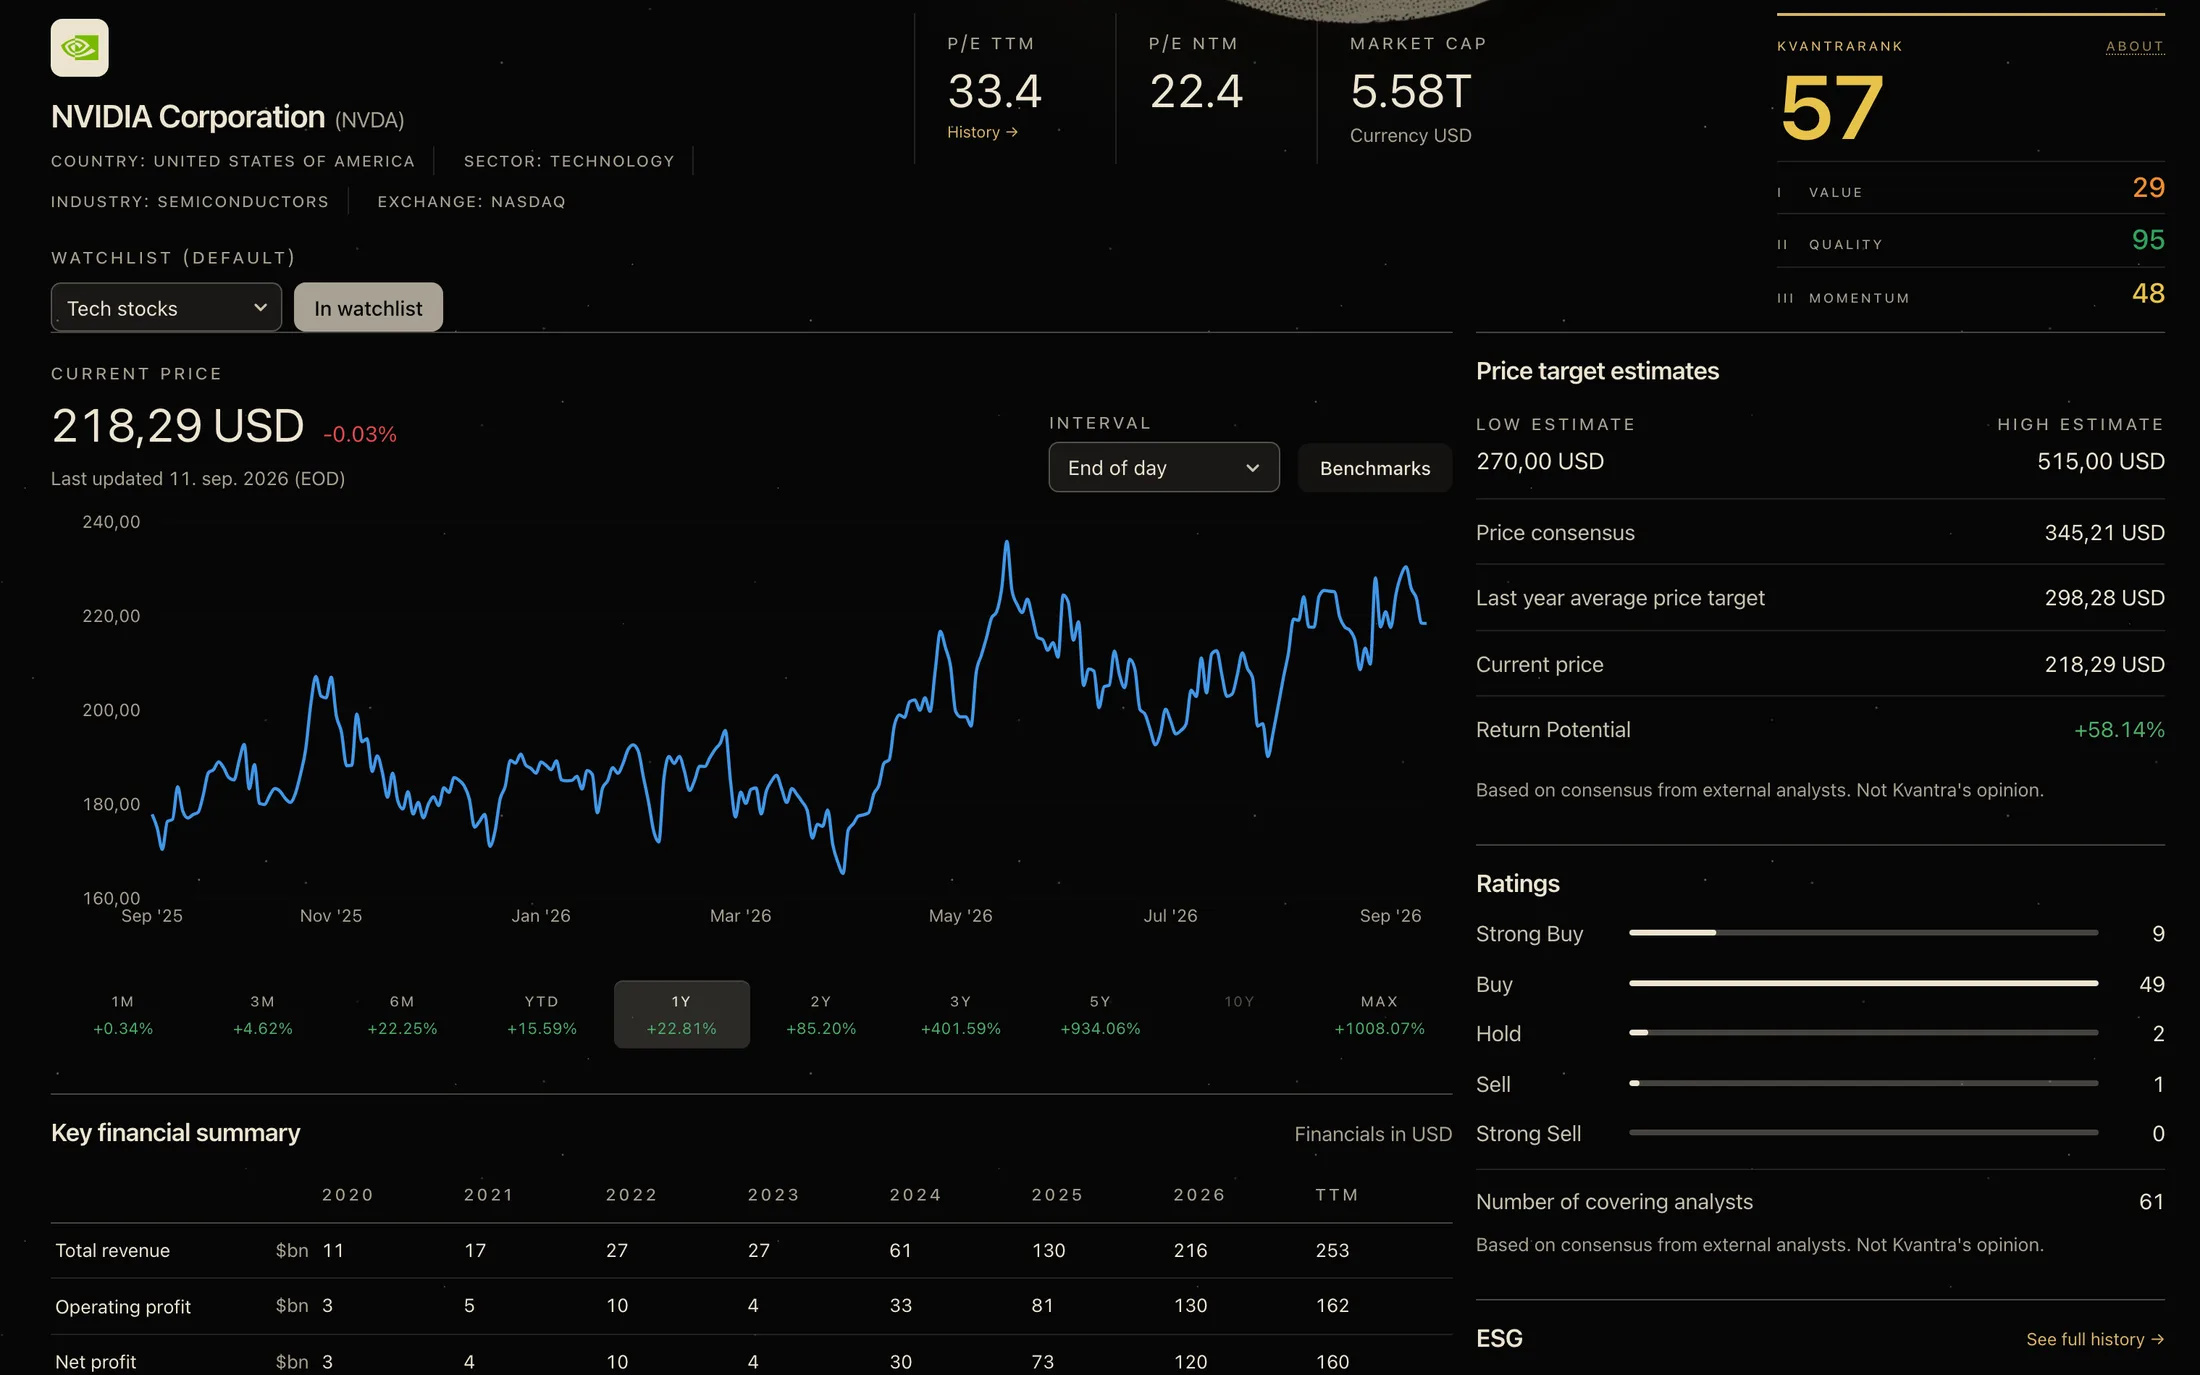
Task: Open the P/E TTM History link
Action: [x=982, y=132]
